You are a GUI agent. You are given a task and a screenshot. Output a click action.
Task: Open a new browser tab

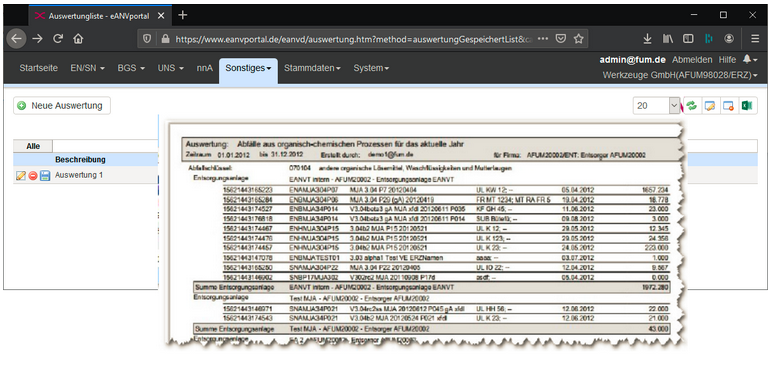[183, 15]
